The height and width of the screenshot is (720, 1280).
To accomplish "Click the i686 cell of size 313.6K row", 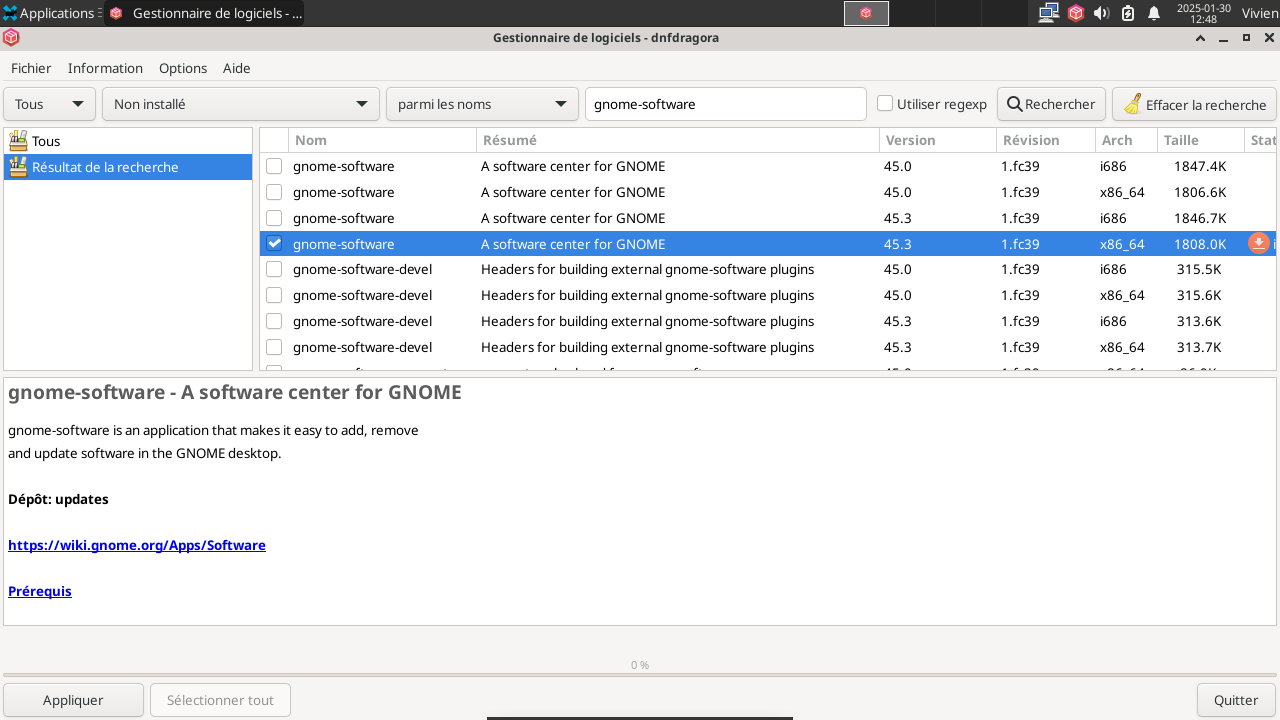I will point(1113,321).
